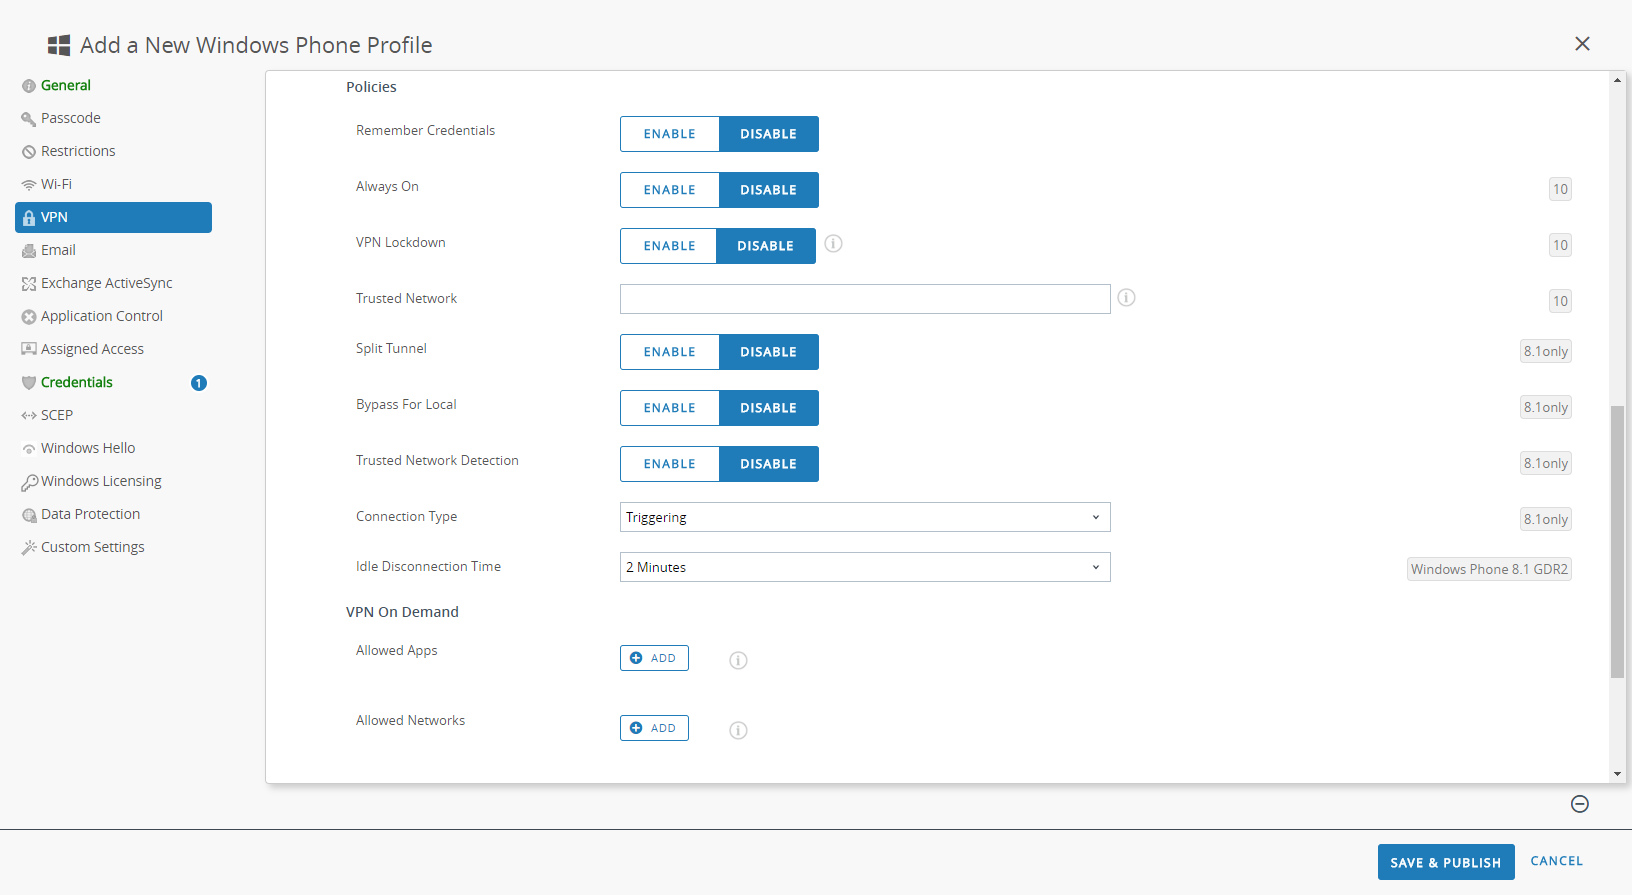This screenshot has height=895, width=1632.
Task: Disable Trusted Network Detection
Action: pos(768,464)
